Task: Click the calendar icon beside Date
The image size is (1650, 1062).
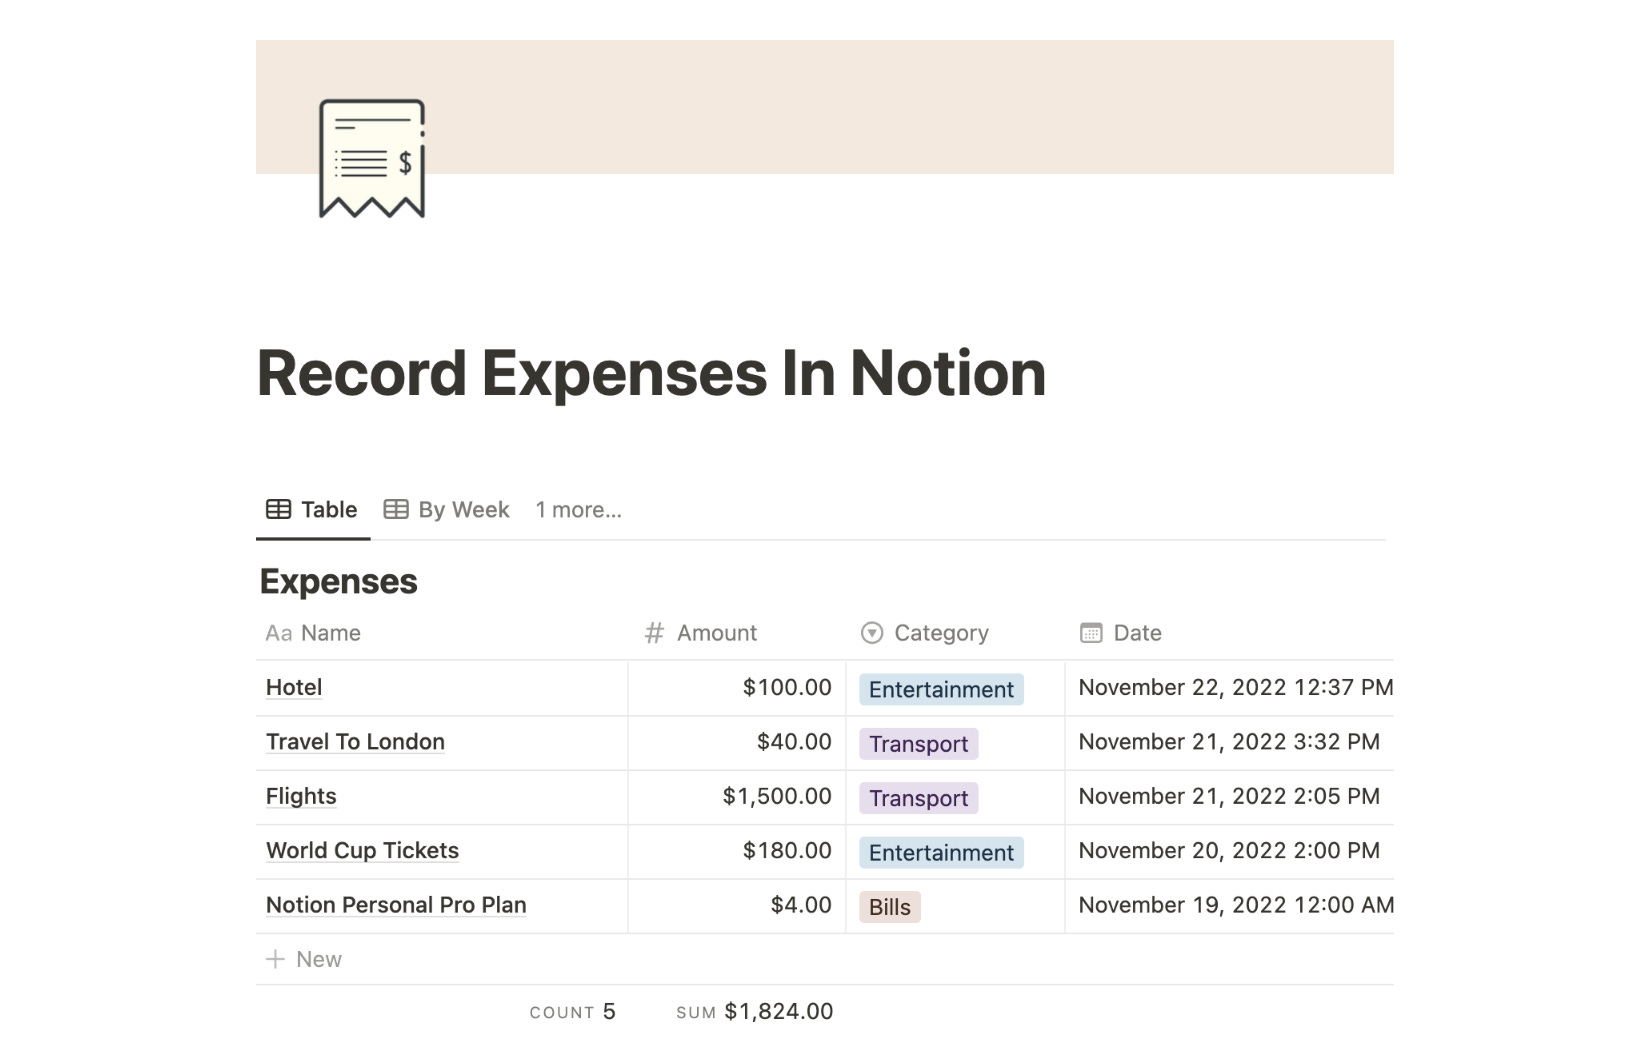Action: coord(1091,633)
